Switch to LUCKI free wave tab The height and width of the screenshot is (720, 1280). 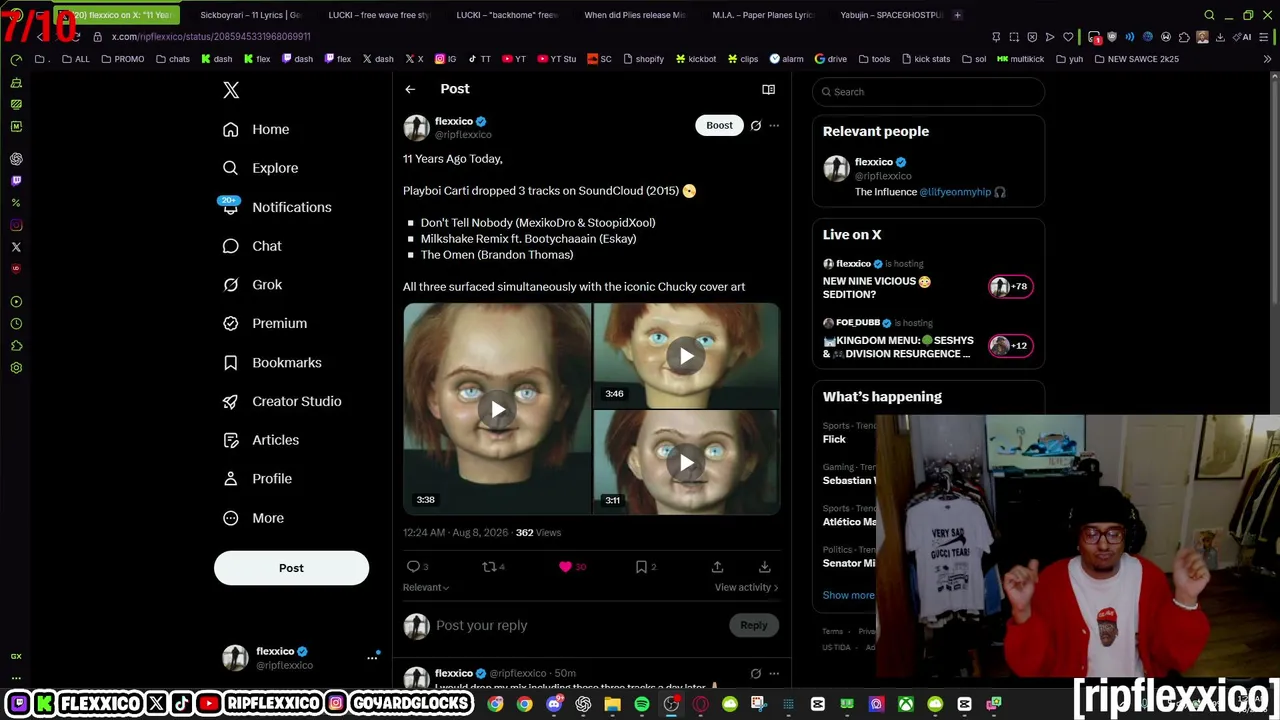(378, 15)
